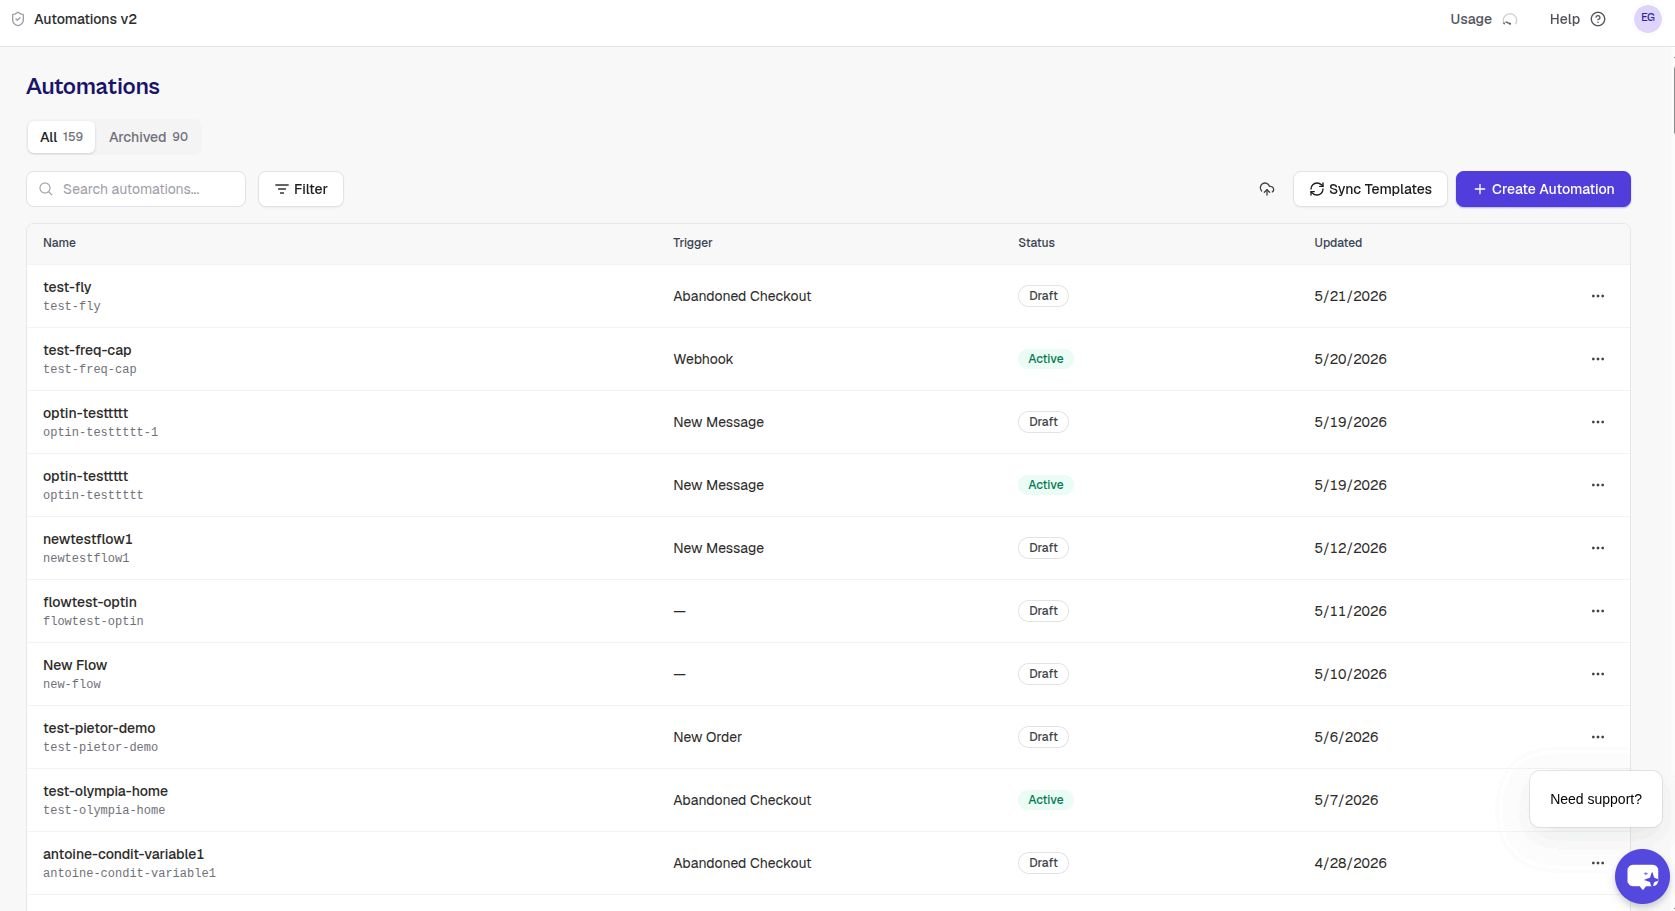Image resolution: width=1675 pixels, height=911 pixels.
Task: Click the Name column header
Action: click(59, 243)
